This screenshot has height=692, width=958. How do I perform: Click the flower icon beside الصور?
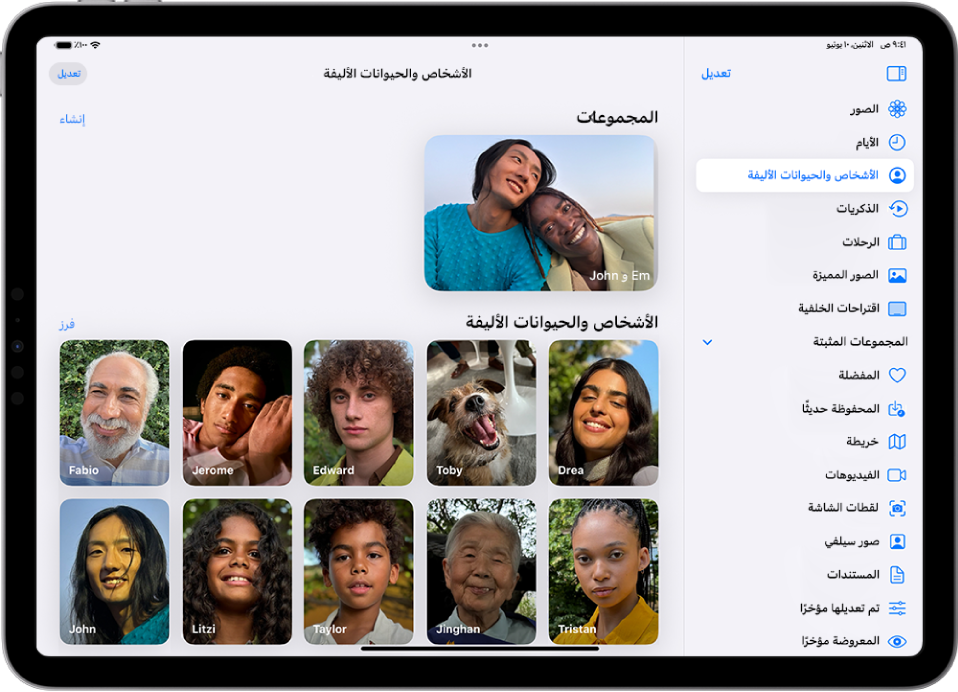[897, 109]
